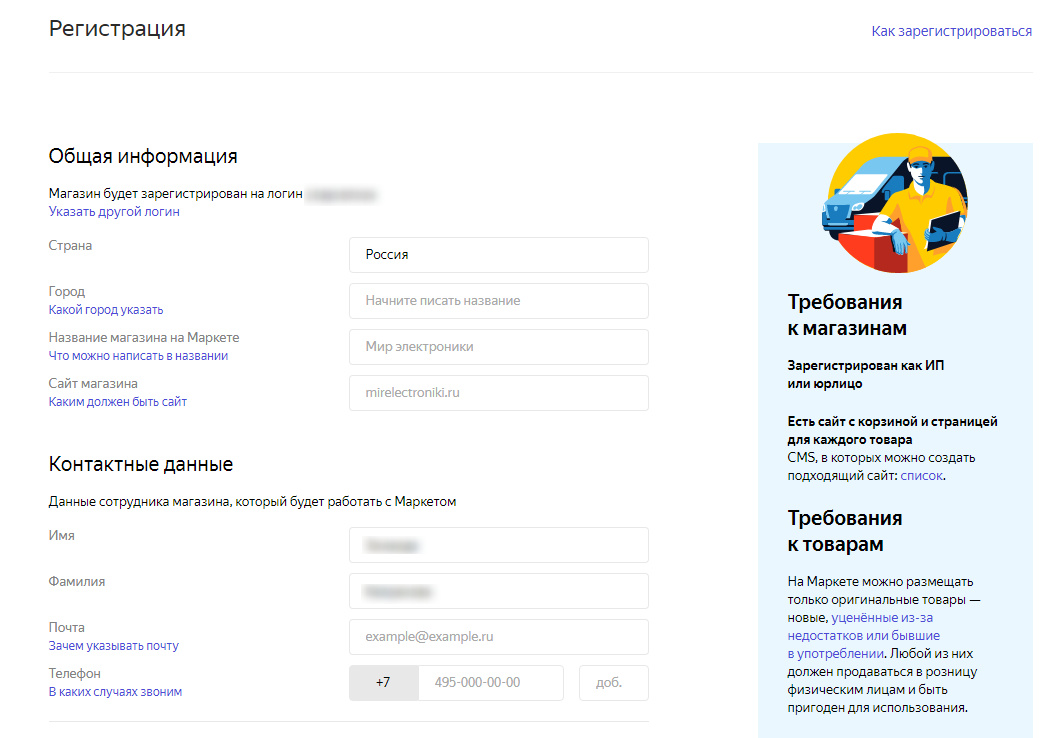
Task: Open 'Что можно написать в названии' link
Action: (x=139, y=355)
